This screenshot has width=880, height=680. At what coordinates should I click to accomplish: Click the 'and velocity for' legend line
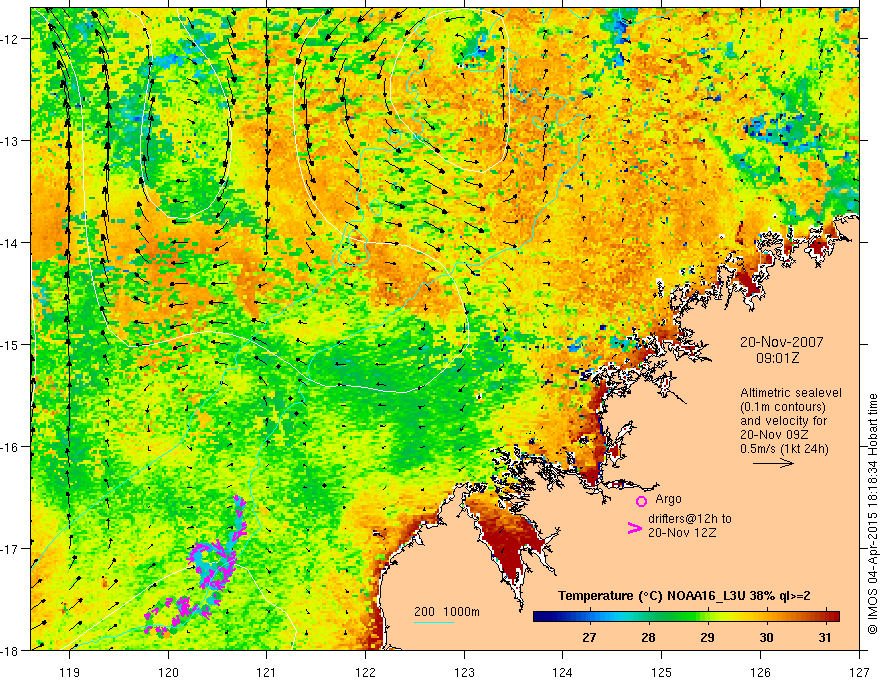(x=783, y=421)
